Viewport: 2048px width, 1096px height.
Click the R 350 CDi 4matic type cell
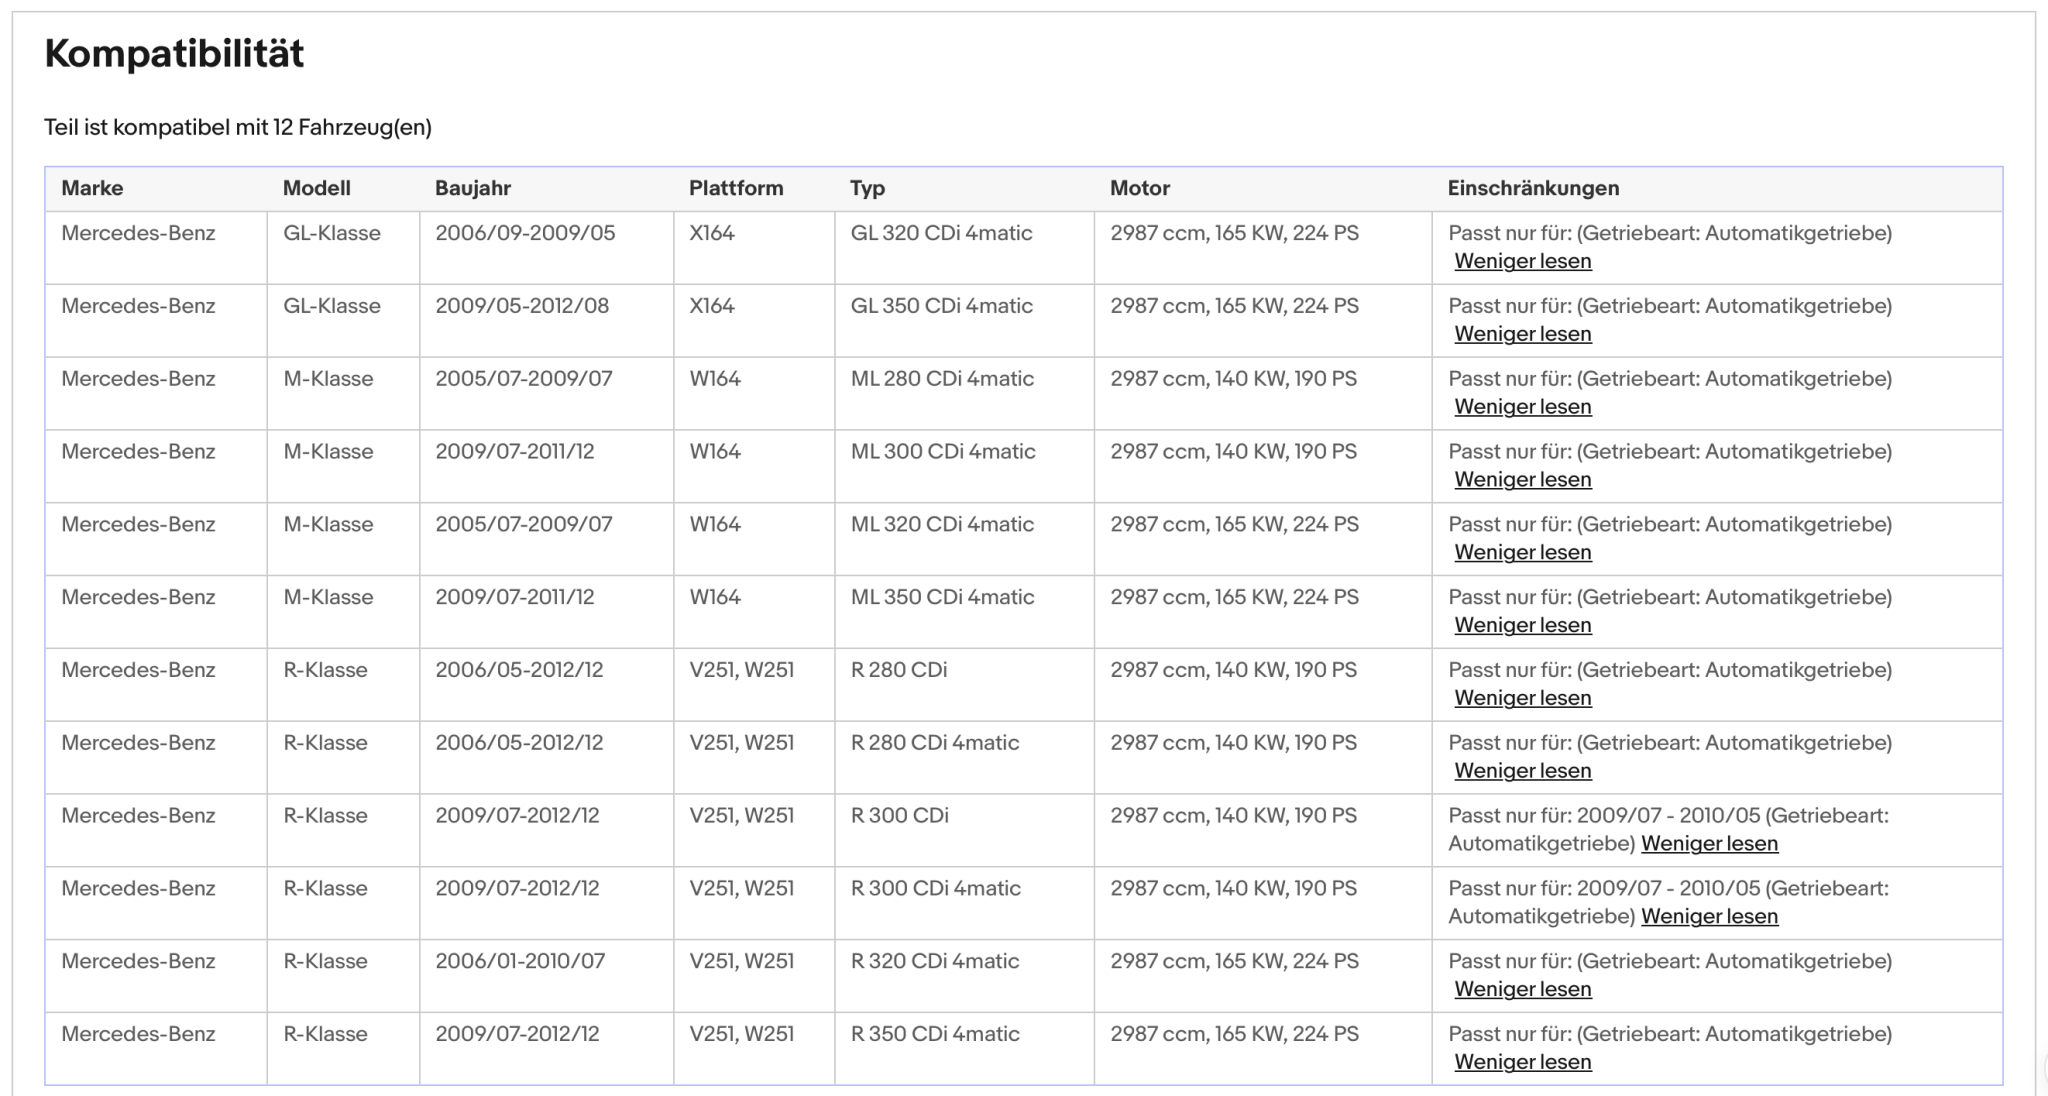pos(935,1034)
